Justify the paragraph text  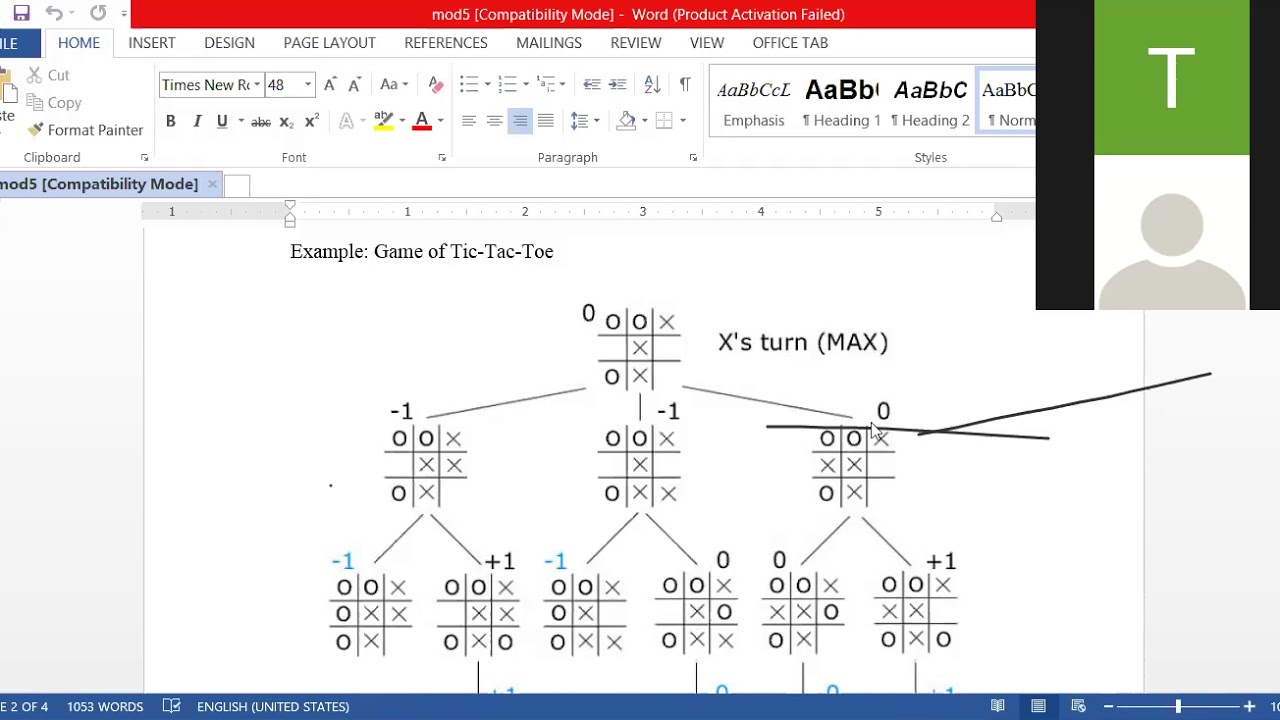point(546,121)
